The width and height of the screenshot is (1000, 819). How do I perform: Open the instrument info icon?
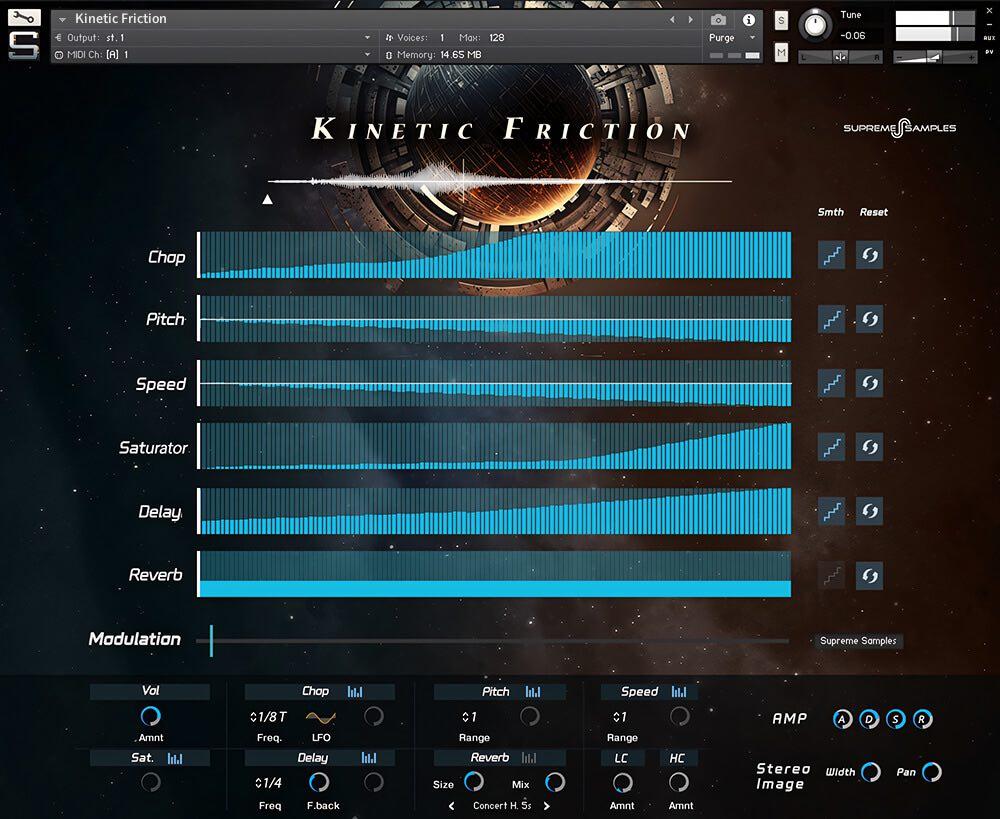[748, 20]
